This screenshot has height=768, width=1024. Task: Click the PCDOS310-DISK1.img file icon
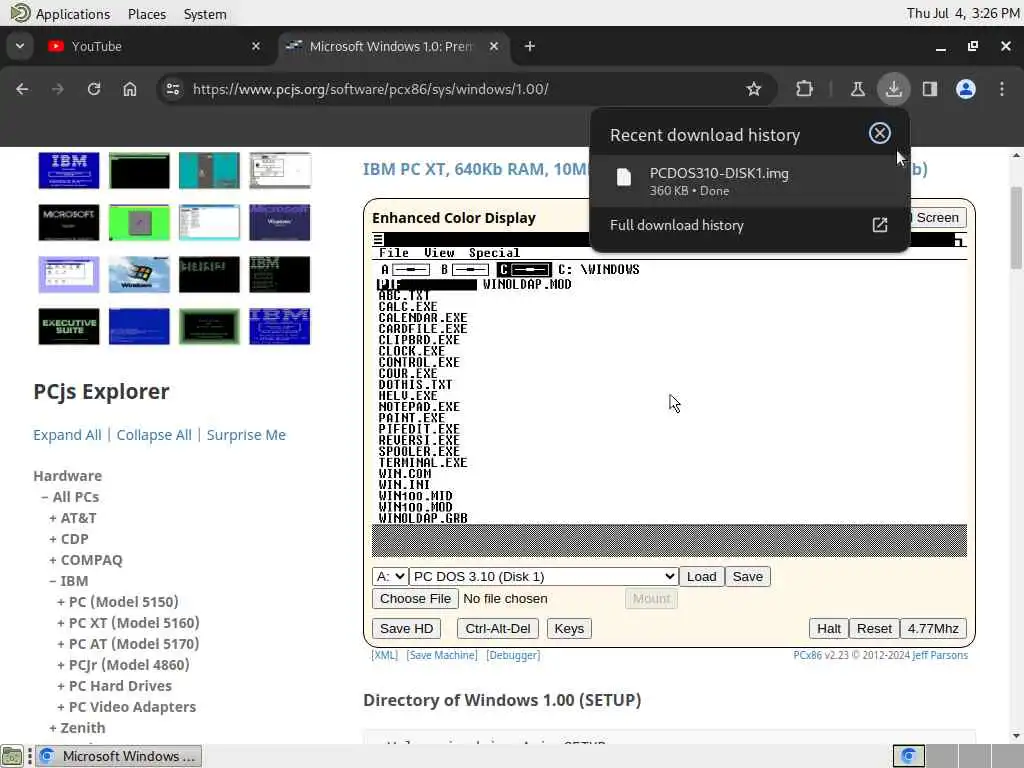(x=624, y=177)
